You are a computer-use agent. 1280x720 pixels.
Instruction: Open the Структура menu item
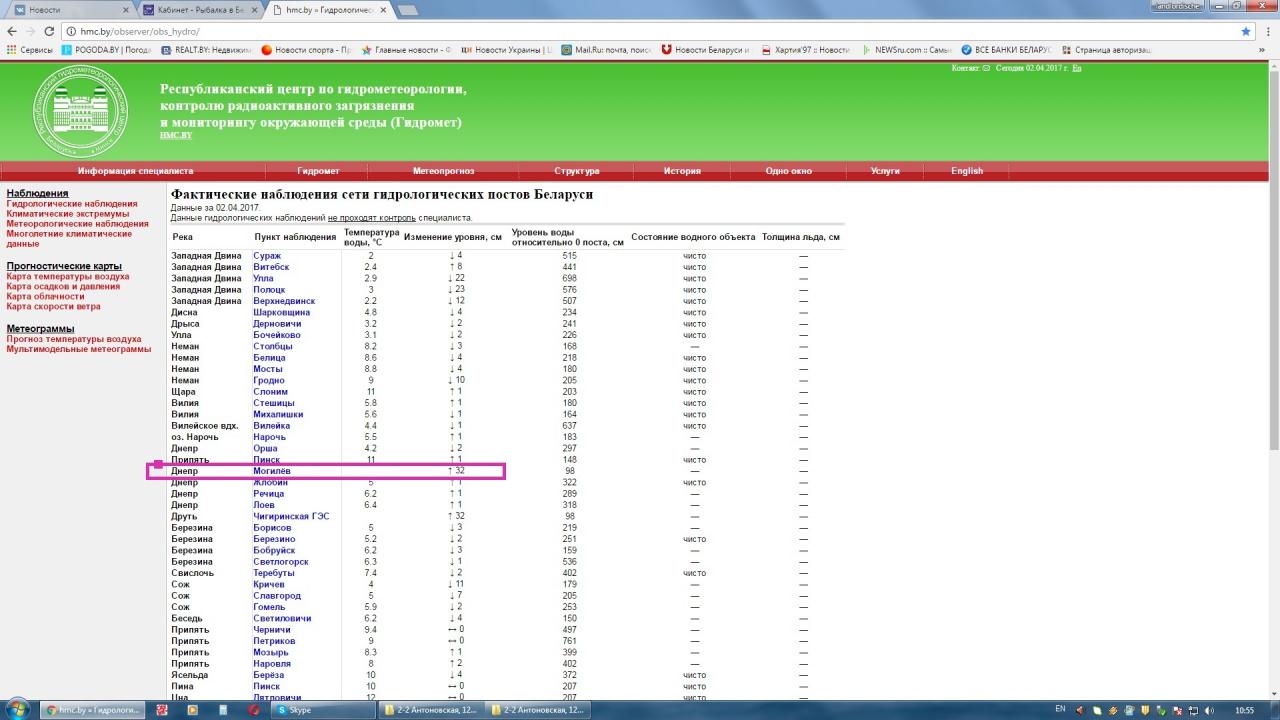(576, 171)
